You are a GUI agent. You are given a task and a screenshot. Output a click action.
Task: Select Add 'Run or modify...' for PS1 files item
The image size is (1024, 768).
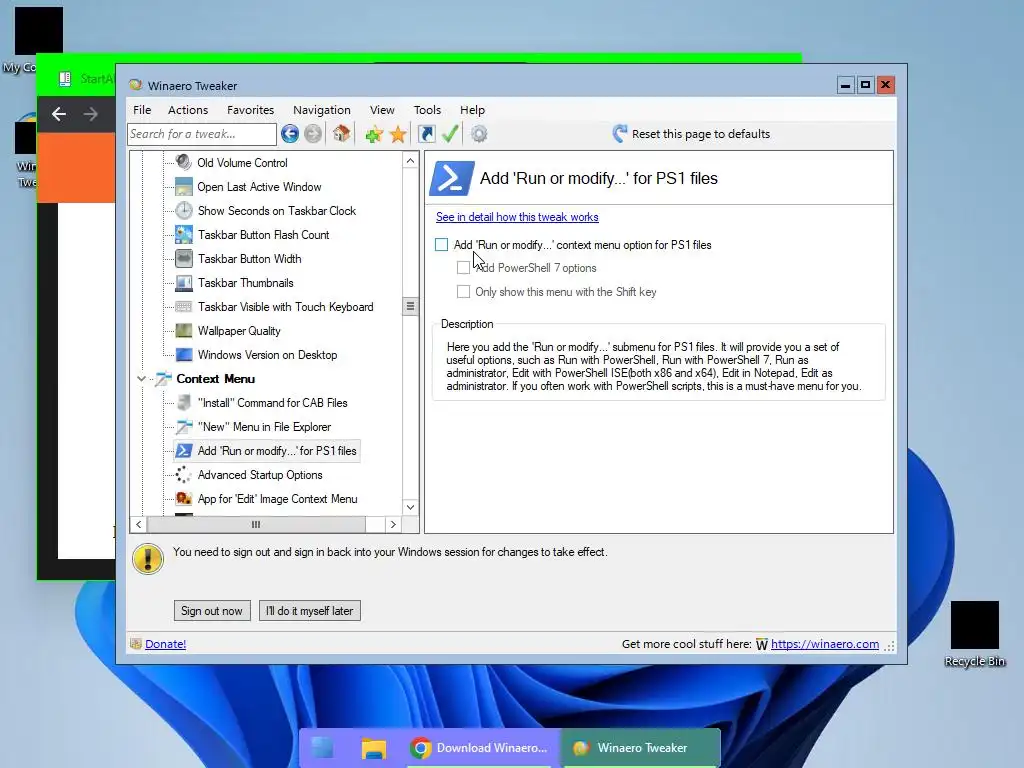277,451
